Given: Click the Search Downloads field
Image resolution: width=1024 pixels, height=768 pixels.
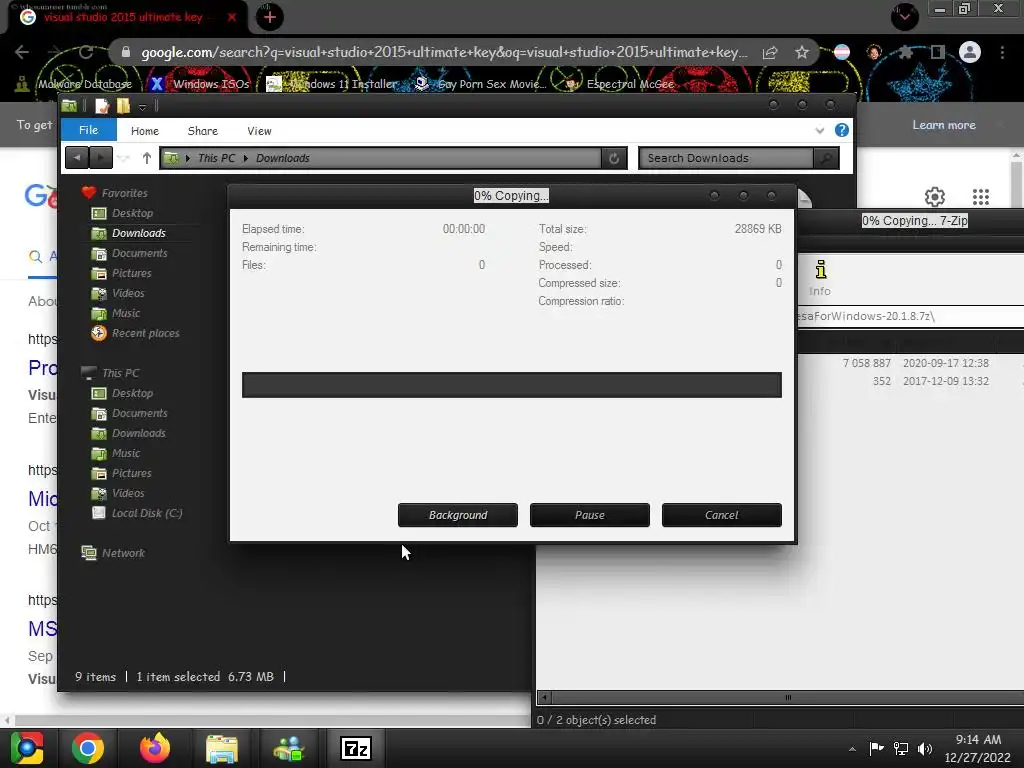Looking at the screenshot, I should click(726, 158).
